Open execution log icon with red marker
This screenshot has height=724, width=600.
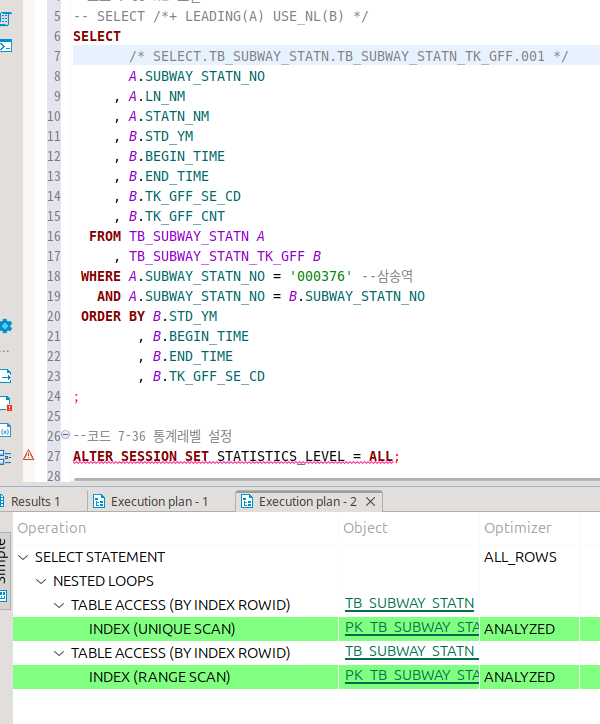coord(5,404)
